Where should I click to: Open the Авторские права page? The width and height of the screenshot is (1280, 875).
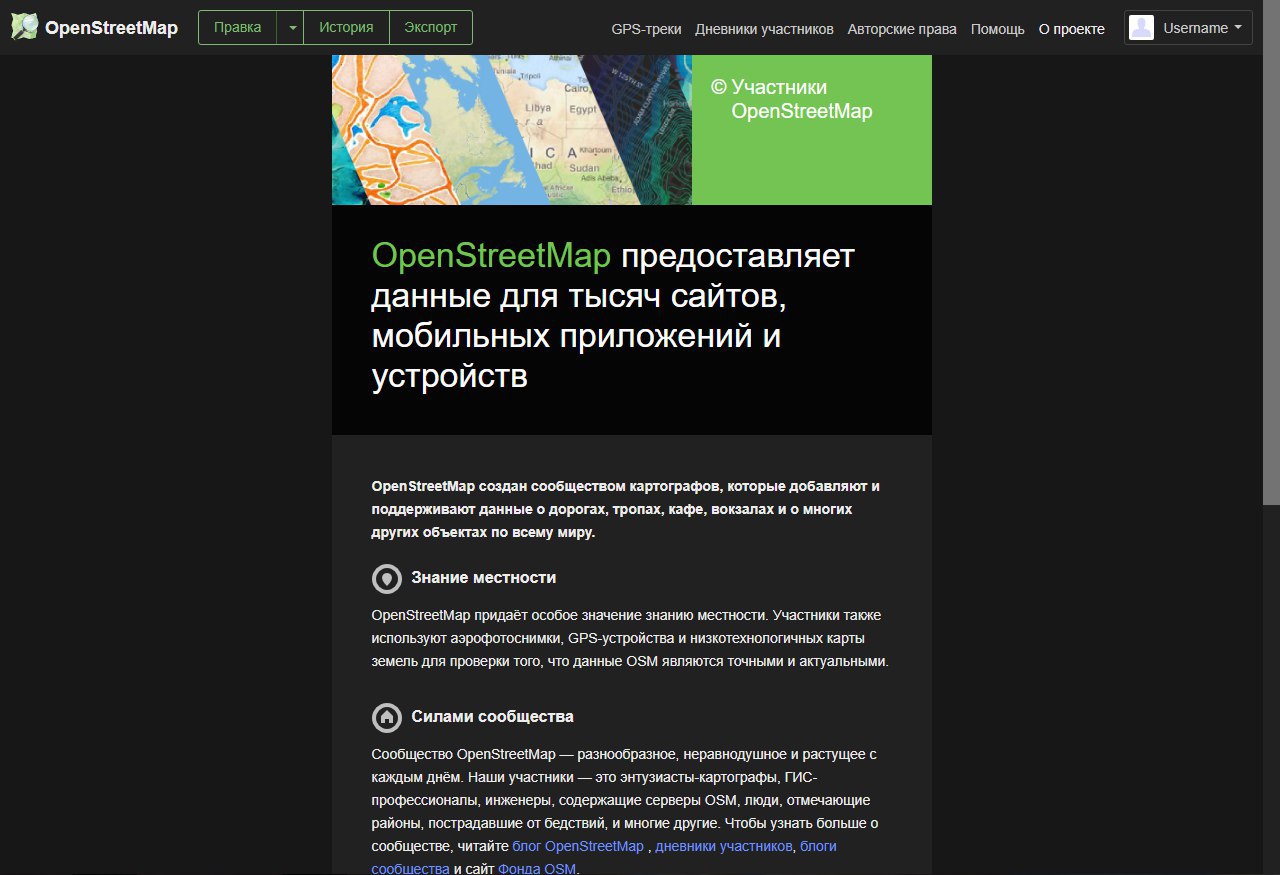coord(902,29)
